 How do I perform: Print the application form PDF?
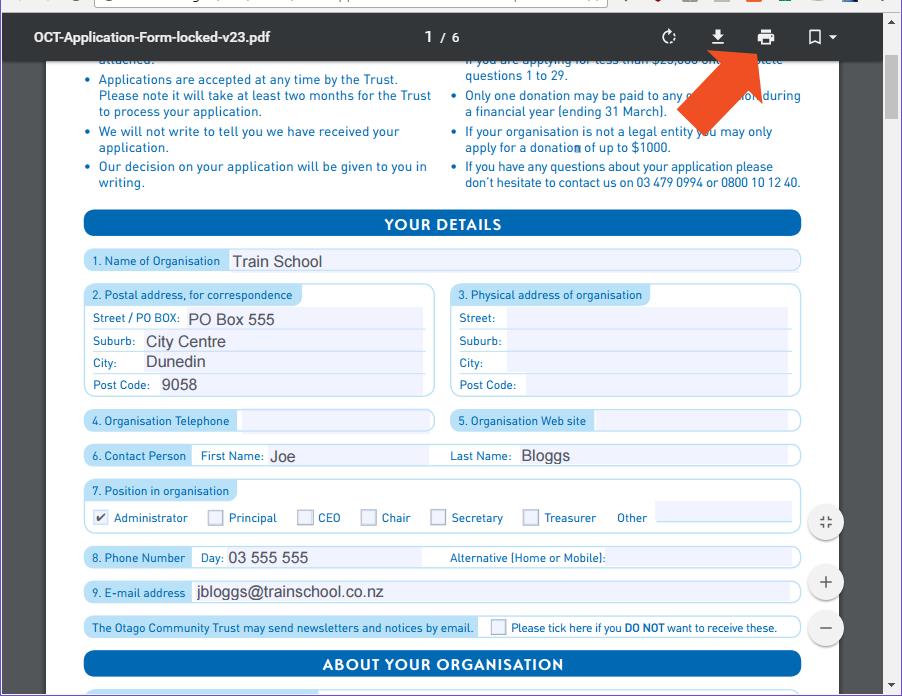point(765,36)
